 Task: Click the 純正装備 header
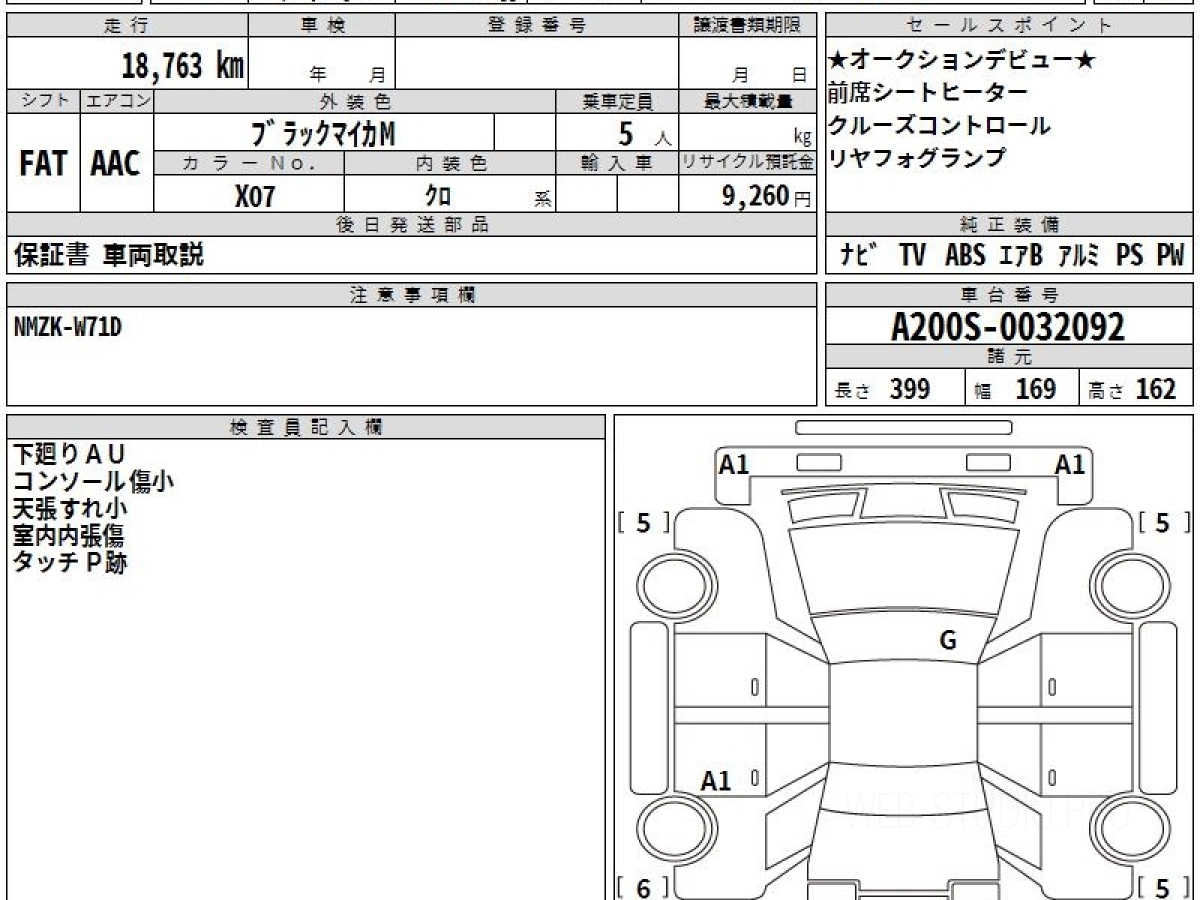(1009, 225)
